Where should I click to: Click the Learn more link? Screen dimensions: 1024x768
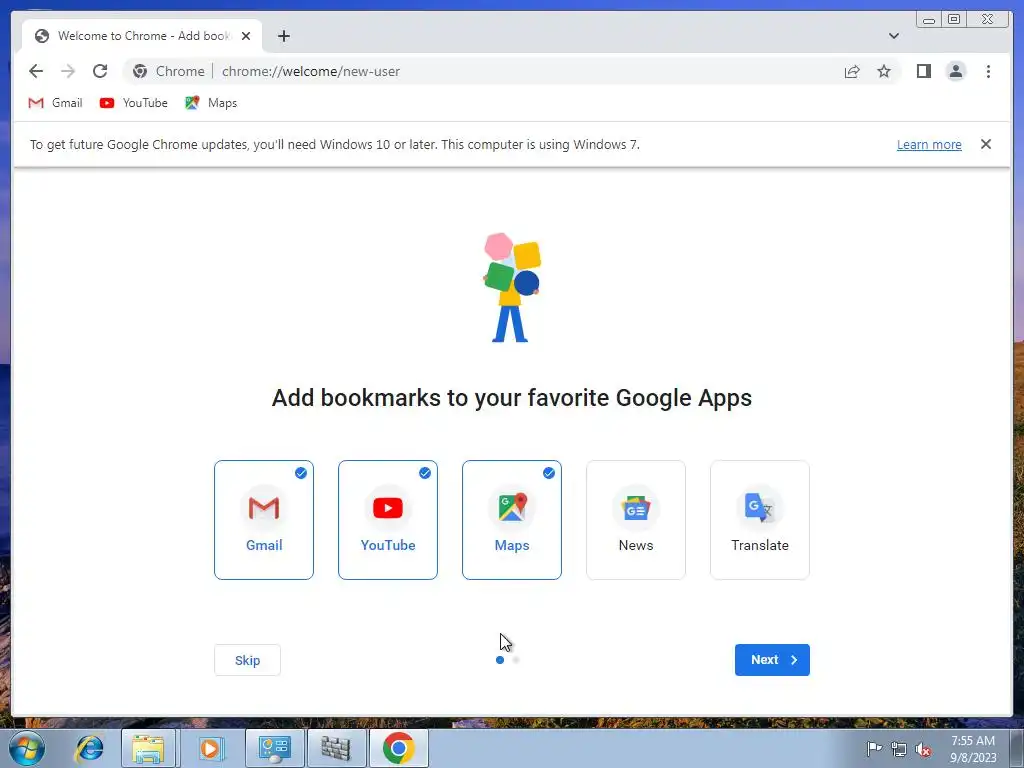pyautogui.click(x=929, y=144)
